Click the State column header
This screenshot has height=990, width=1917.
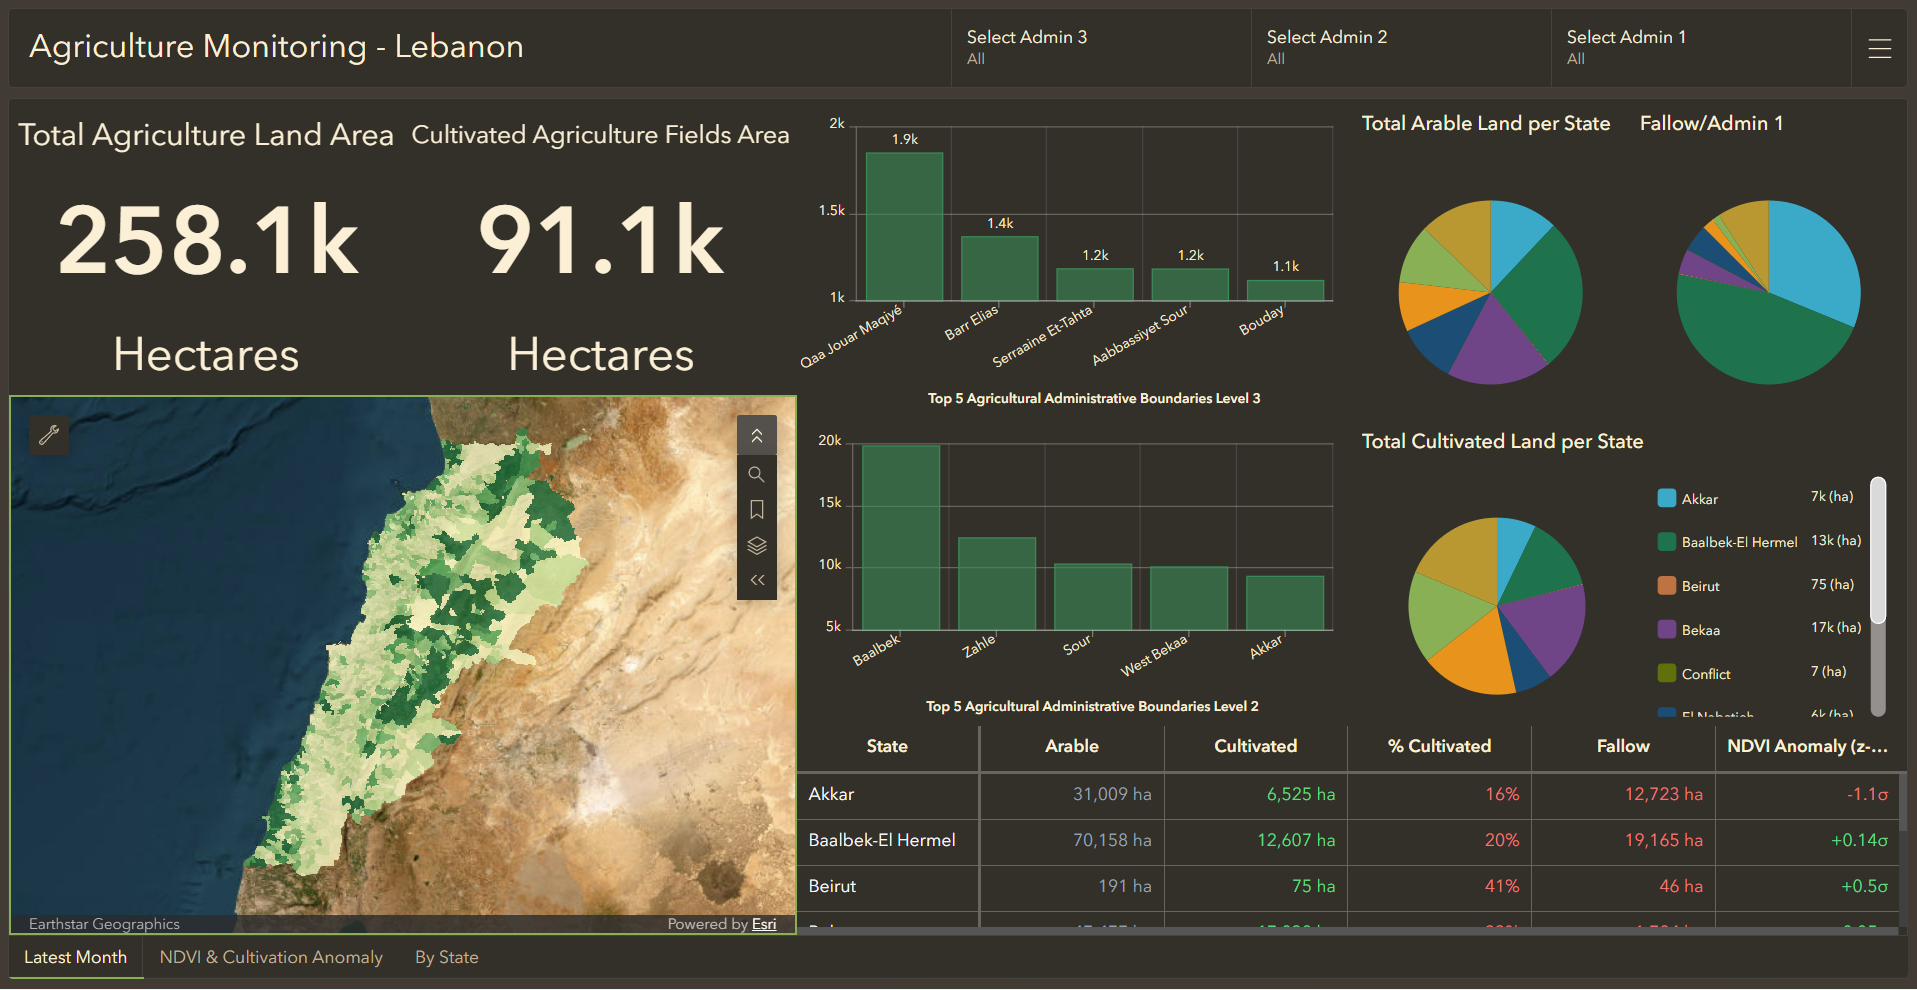point(887,746)
